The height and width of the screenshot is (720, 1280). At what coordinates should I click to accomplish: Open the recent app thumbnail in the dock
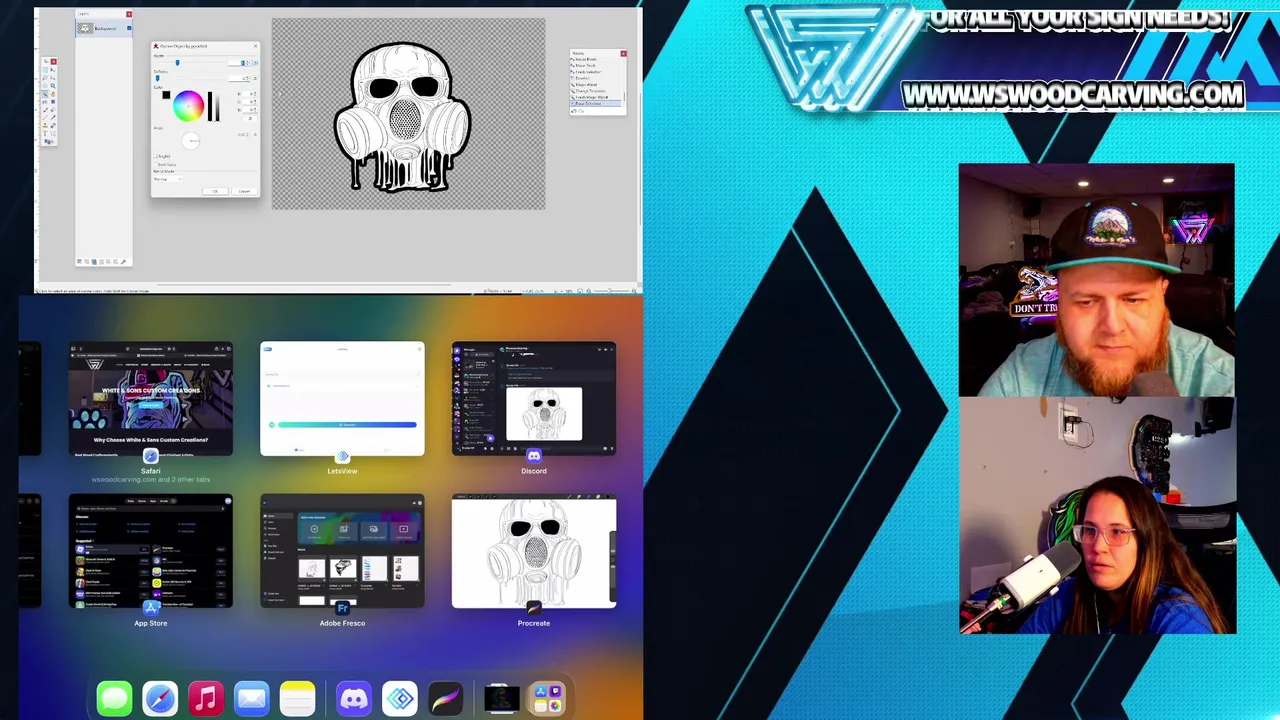coord(502,698)
